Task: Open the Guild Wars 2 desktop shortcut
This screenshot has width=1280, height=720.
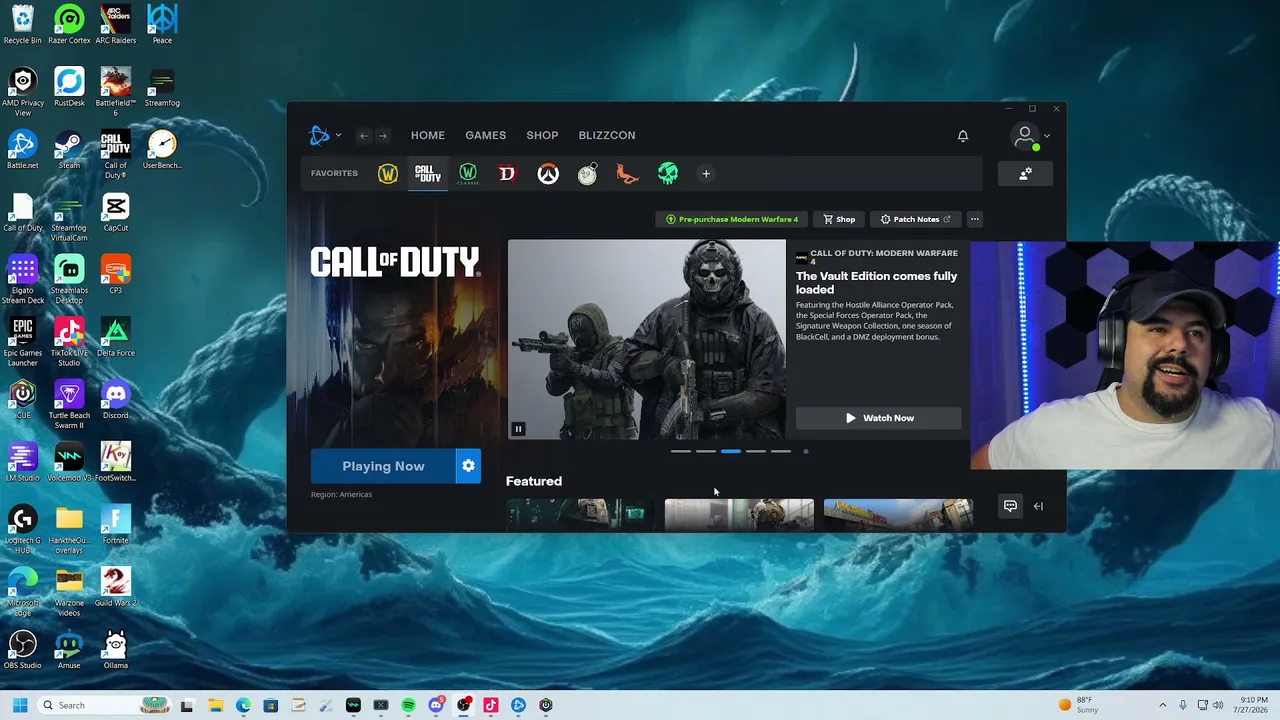Action: [x=115, y=587]
